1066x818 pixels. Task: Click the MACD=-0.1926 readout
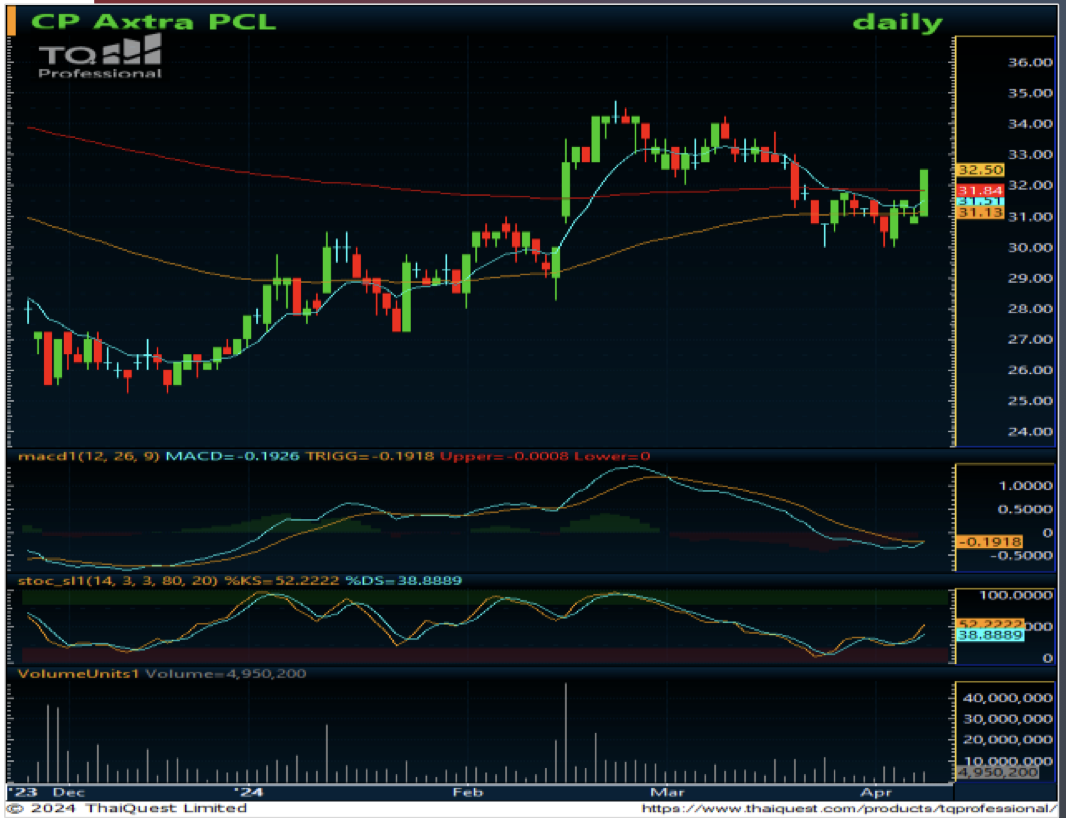tap(233, 456)
